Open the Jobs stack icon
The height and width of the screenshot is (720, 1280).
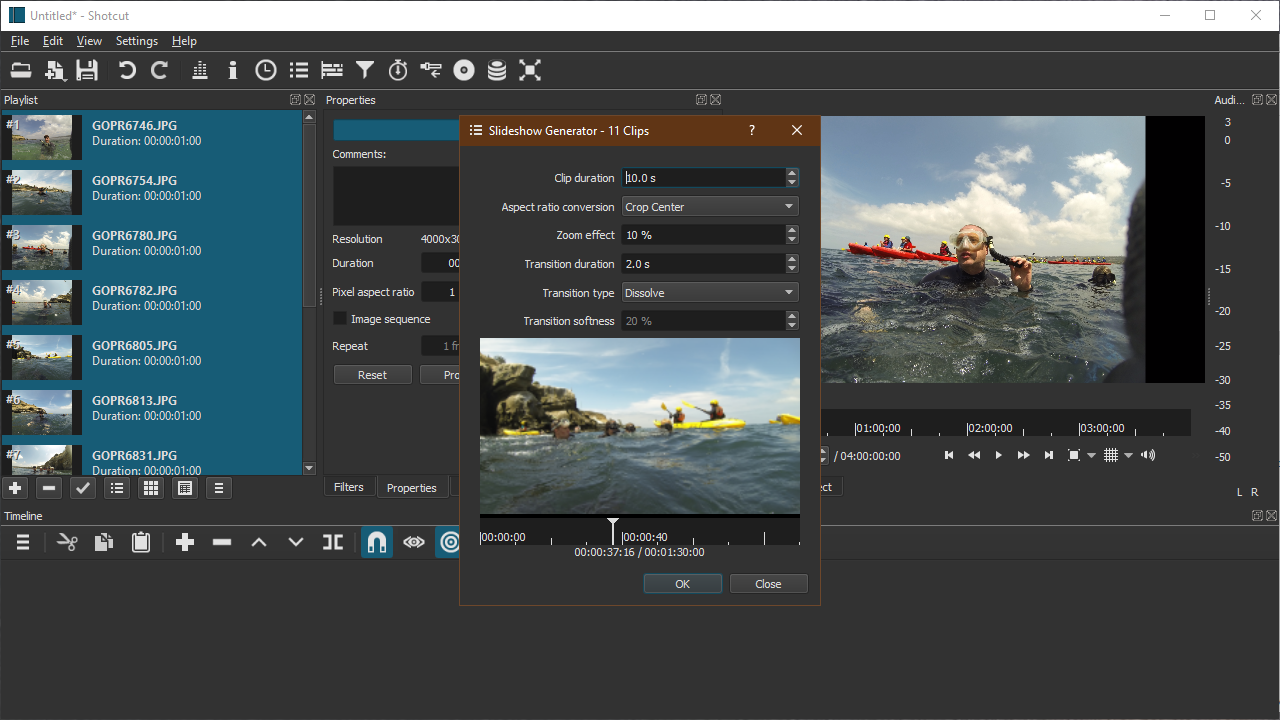tap(497, 70)
